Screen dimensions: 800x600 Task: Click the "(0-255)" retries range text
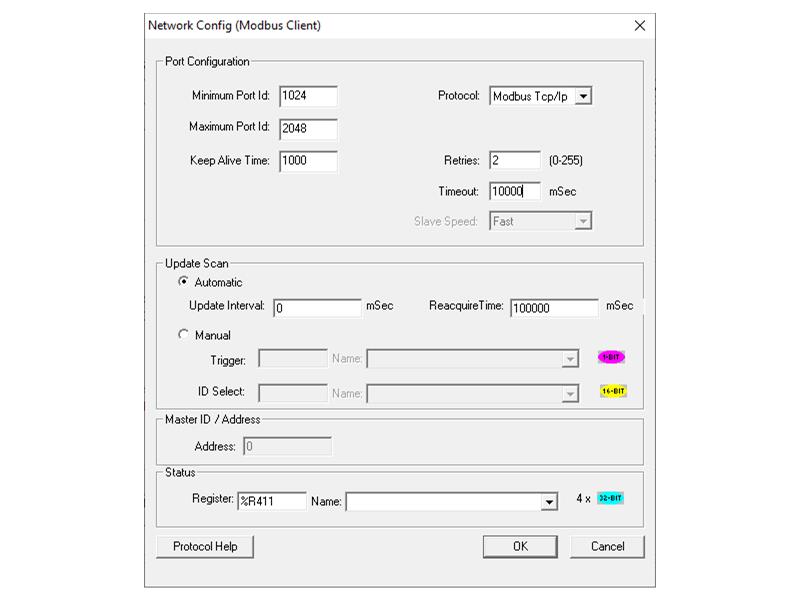pos(566,161)
